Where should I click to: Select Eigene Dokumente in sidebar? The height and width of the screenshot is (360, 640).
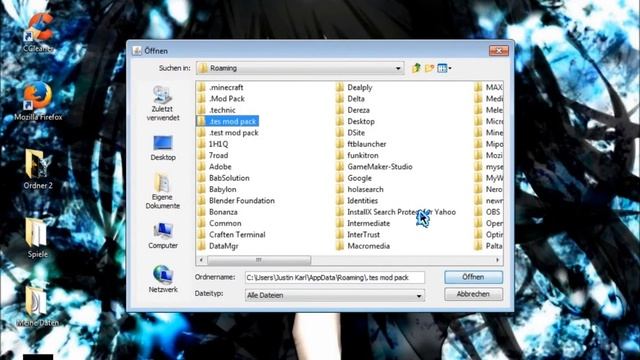[163, 191]
